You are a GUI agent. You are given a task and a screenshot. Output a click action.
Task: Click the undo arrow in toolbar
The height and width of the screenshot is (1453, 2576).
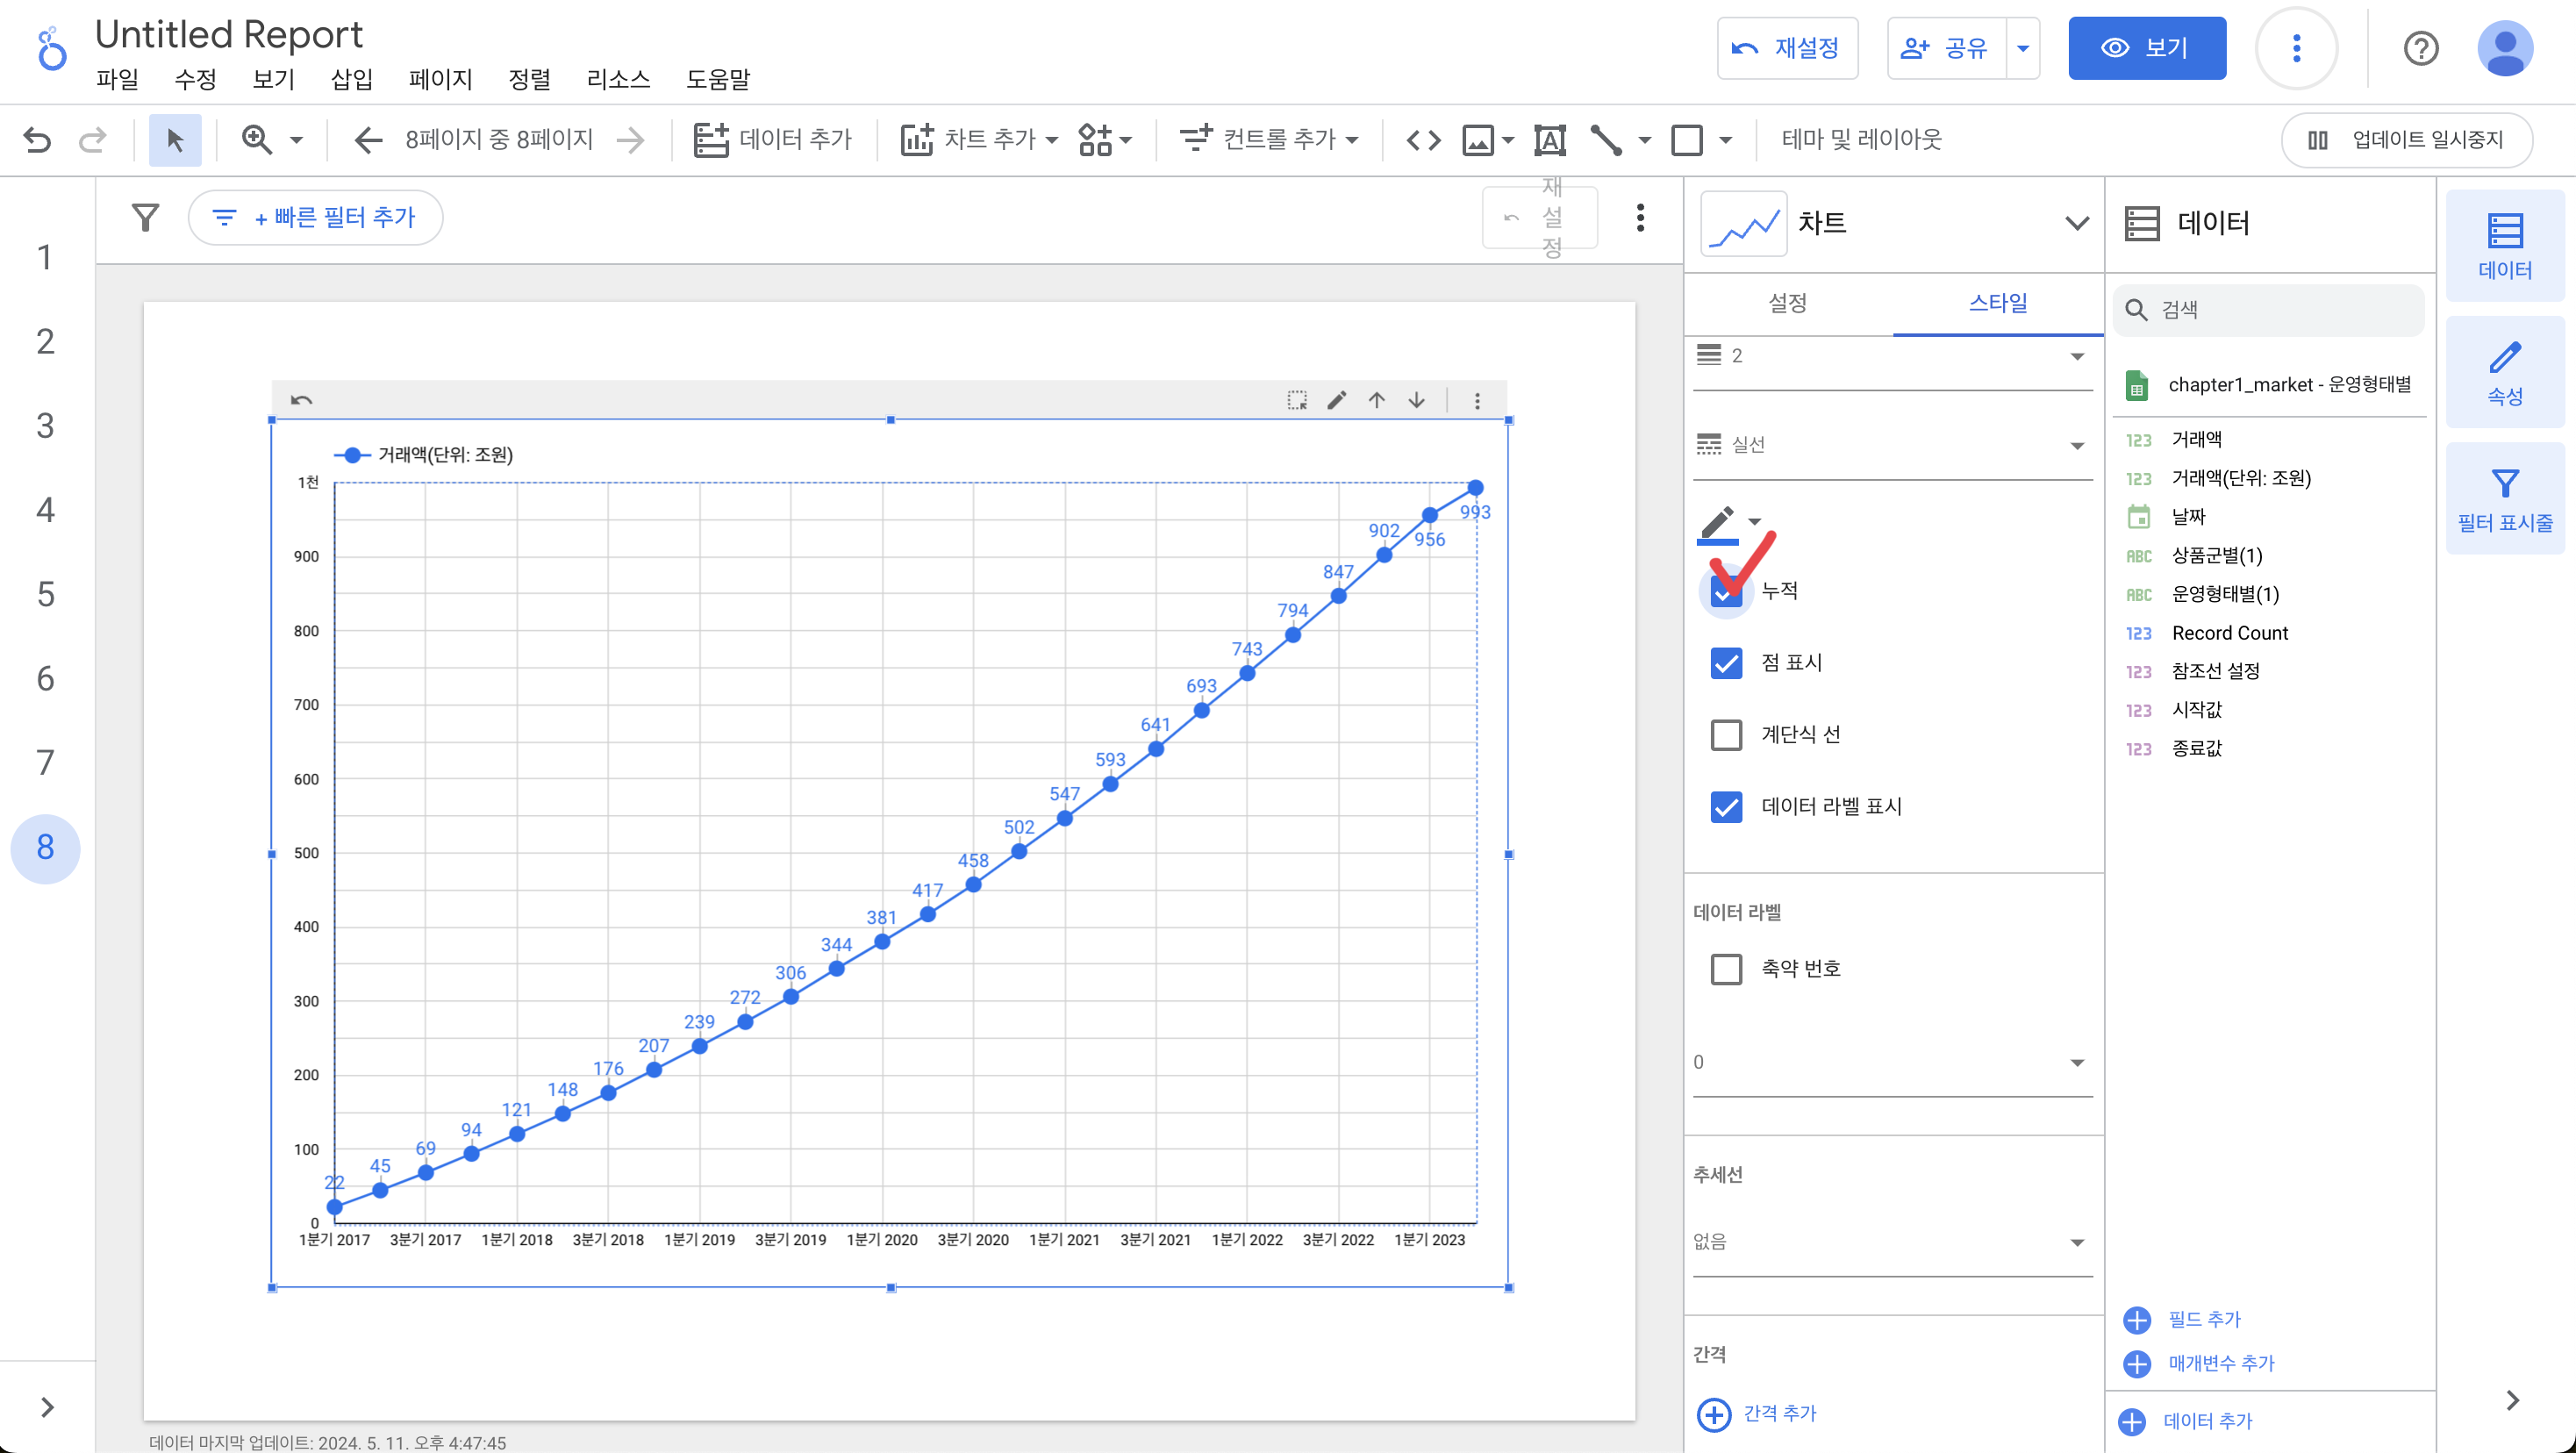pyautogui.click(x=37, y=140)
